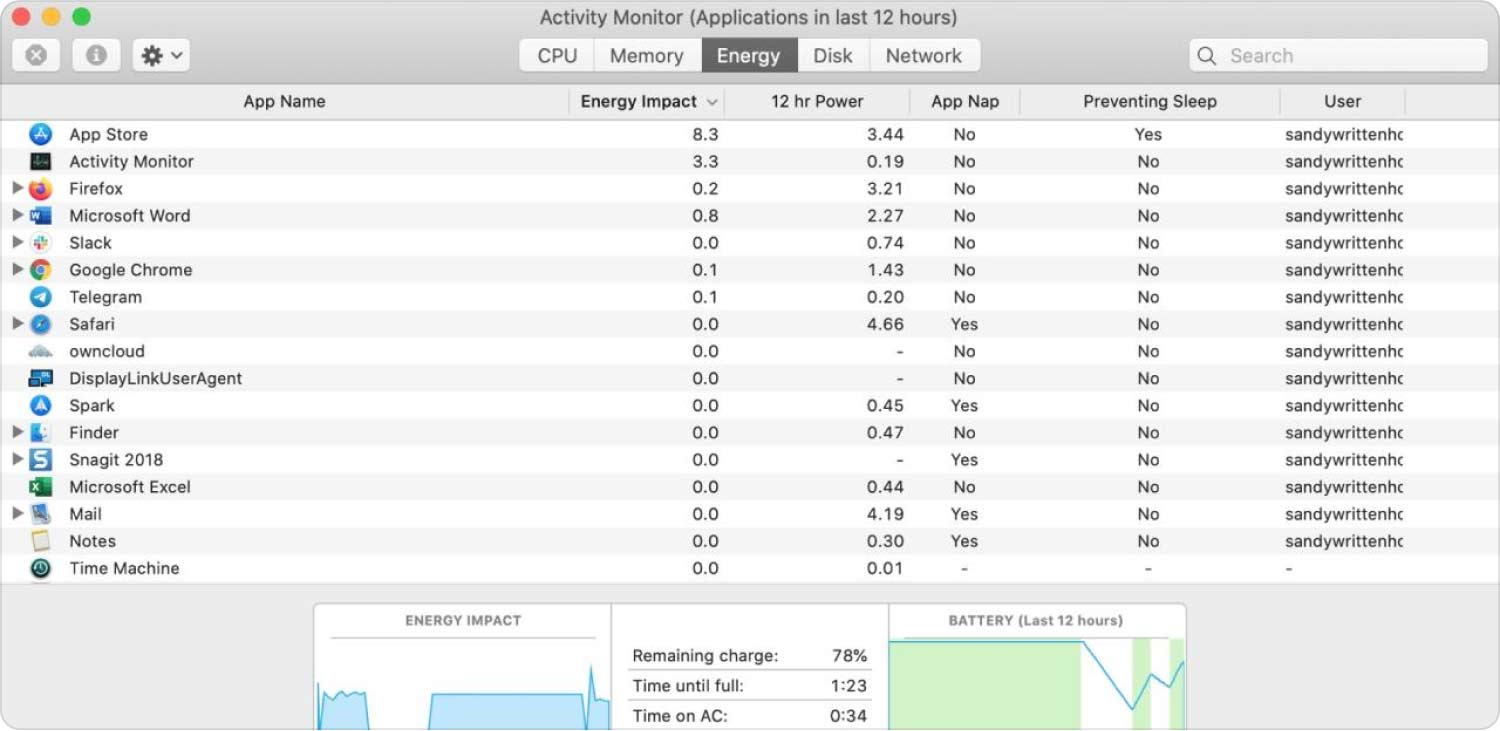Select the Telegram row name

105,297
